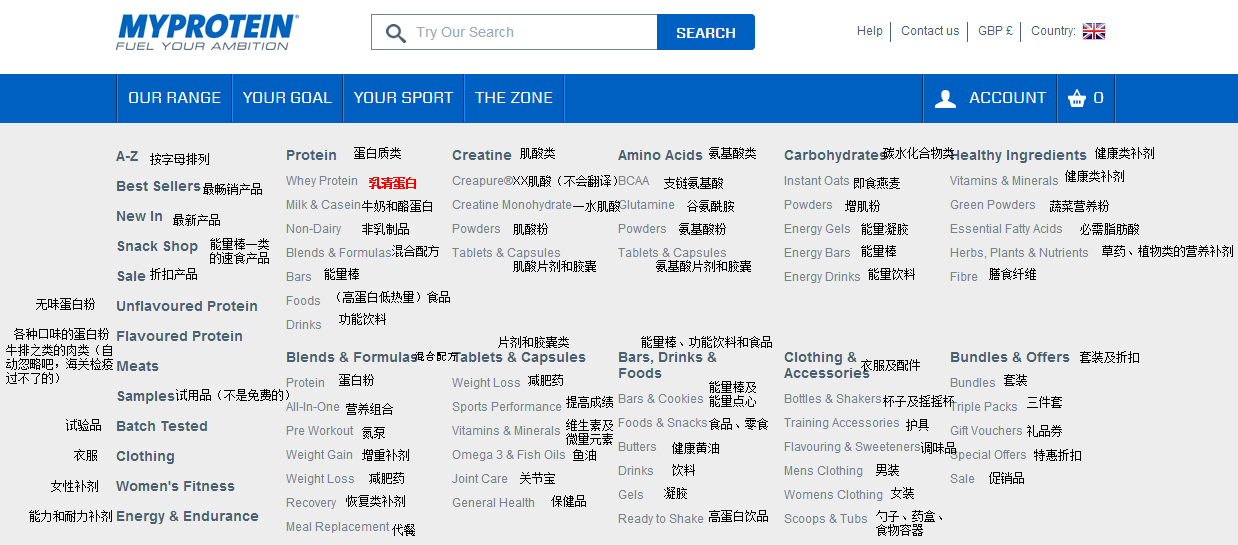The width and height of the screenshot is (1238, 545).
Task: Open the Sale link in left list
Action: coord(131,276)
